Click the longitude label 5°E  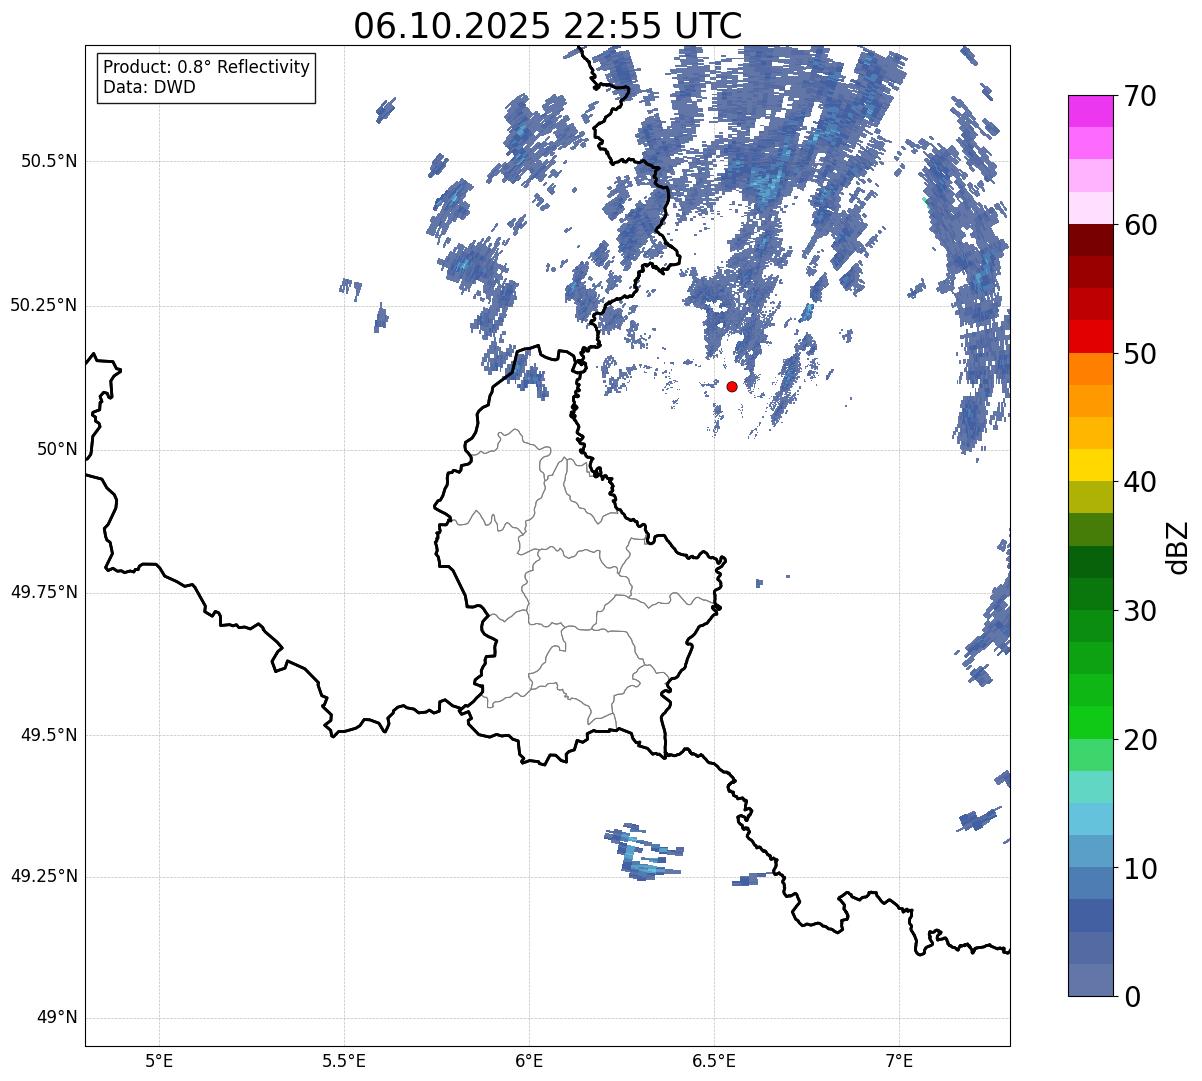159,1060
